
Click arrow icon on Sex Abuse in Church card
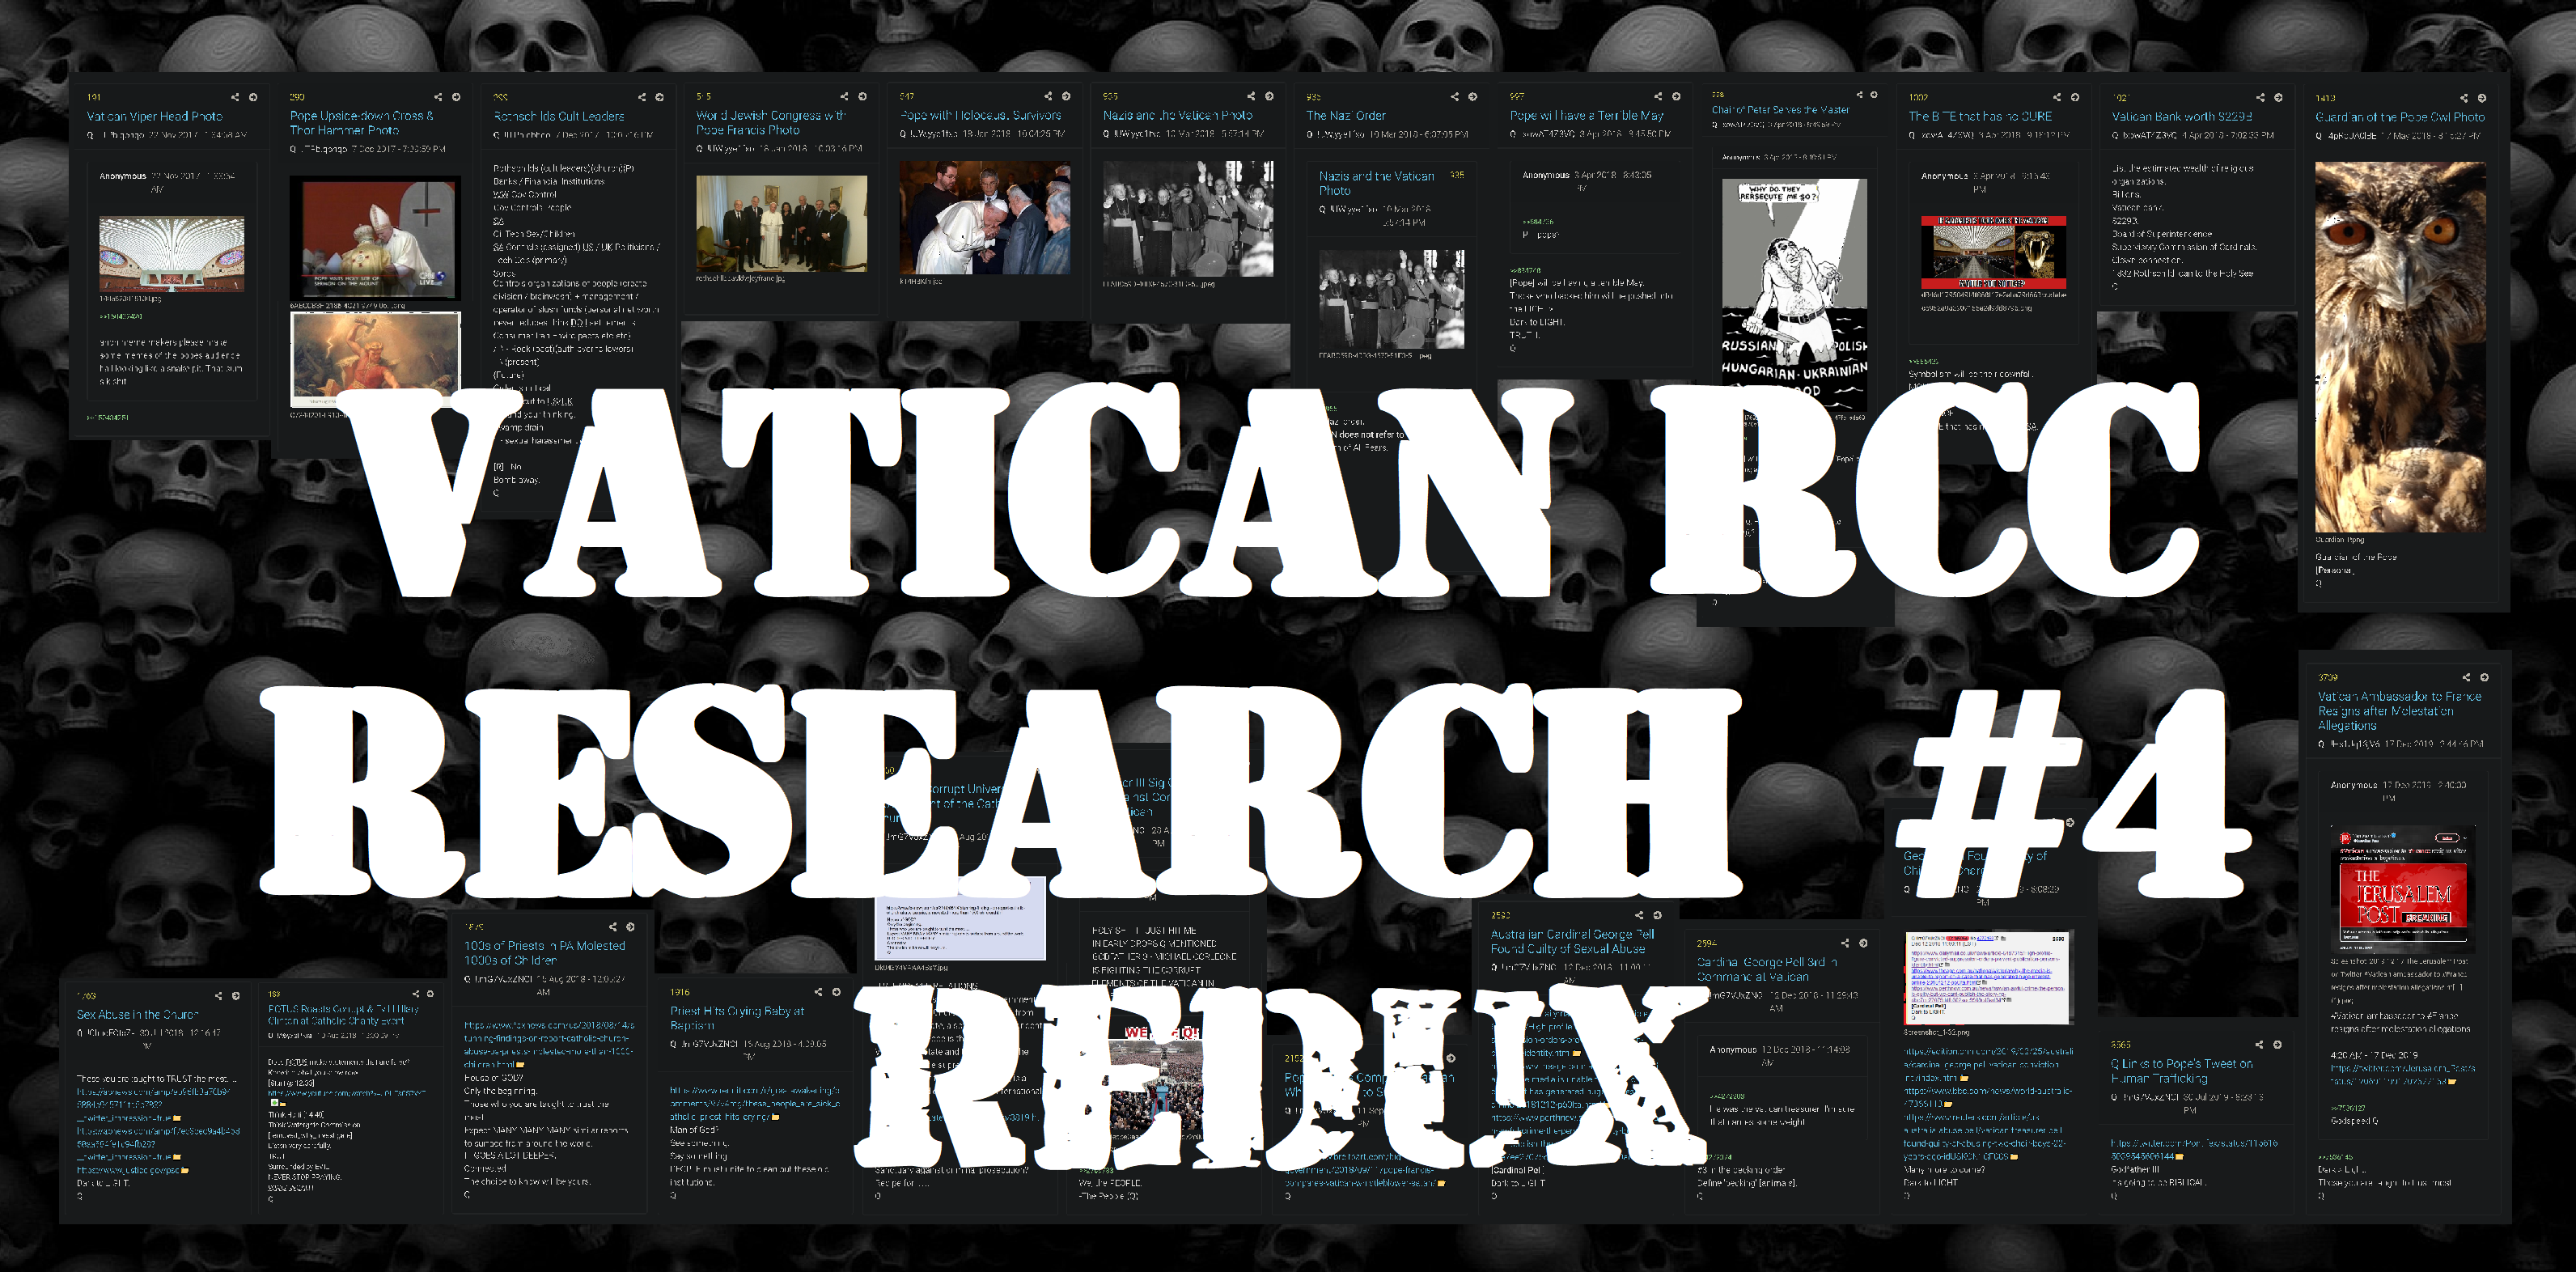click(236, 996)
